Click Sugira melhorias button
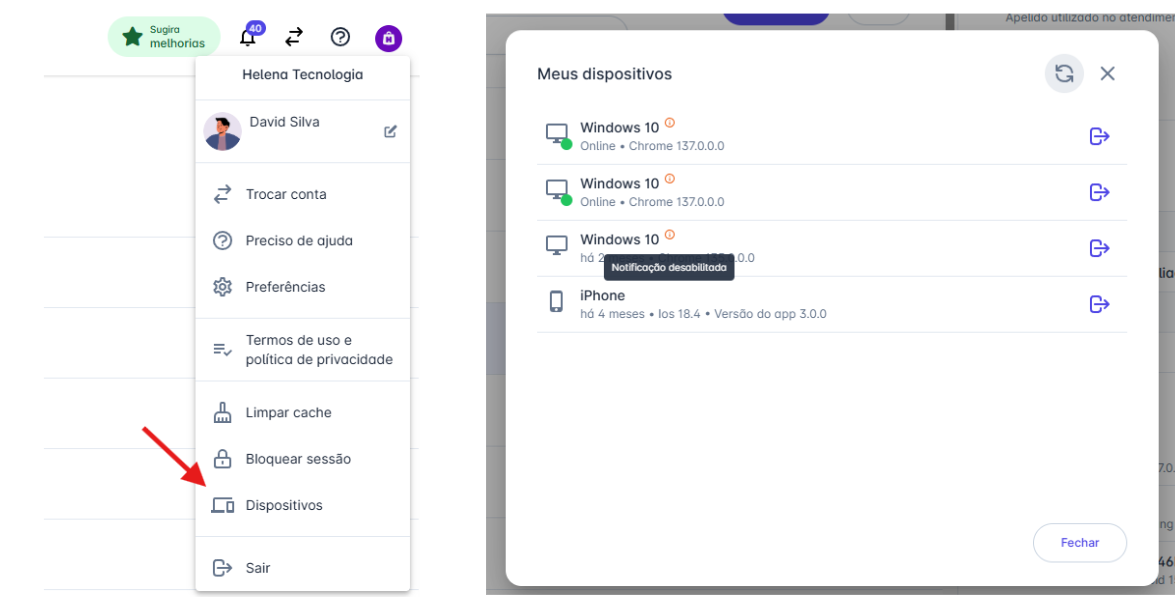 pos(164,37)
